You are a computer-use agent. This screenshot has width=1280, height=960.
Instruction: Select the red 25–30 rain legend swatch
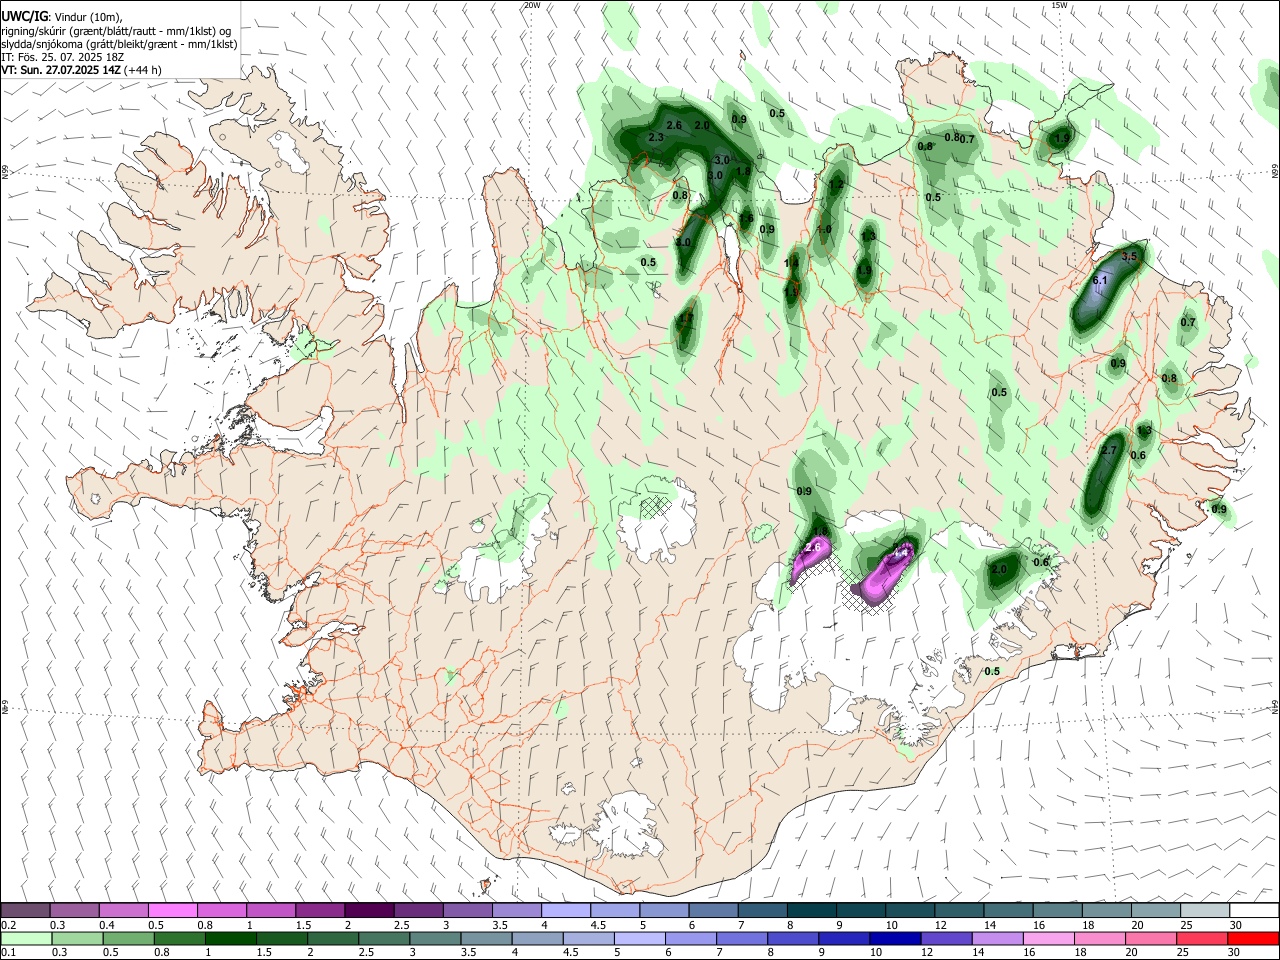pyautogui.click(x=1202, y=938)
